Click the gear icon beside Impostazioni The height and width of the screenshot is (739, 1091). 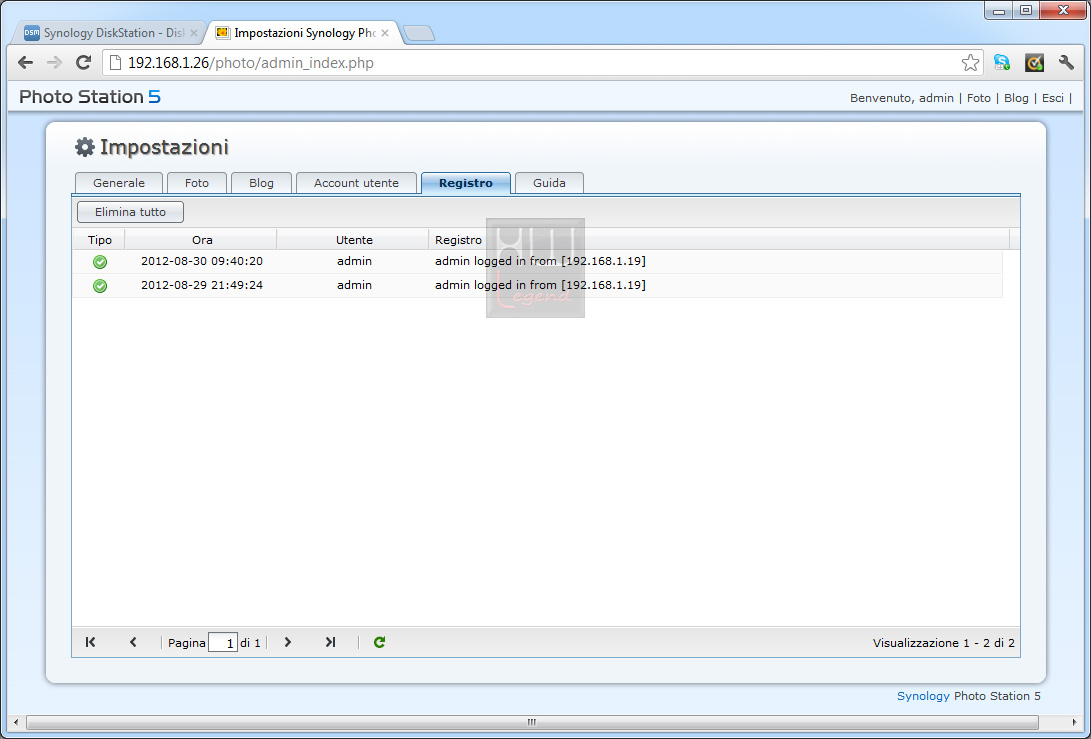pyautogui.click(x=84, y=147)
